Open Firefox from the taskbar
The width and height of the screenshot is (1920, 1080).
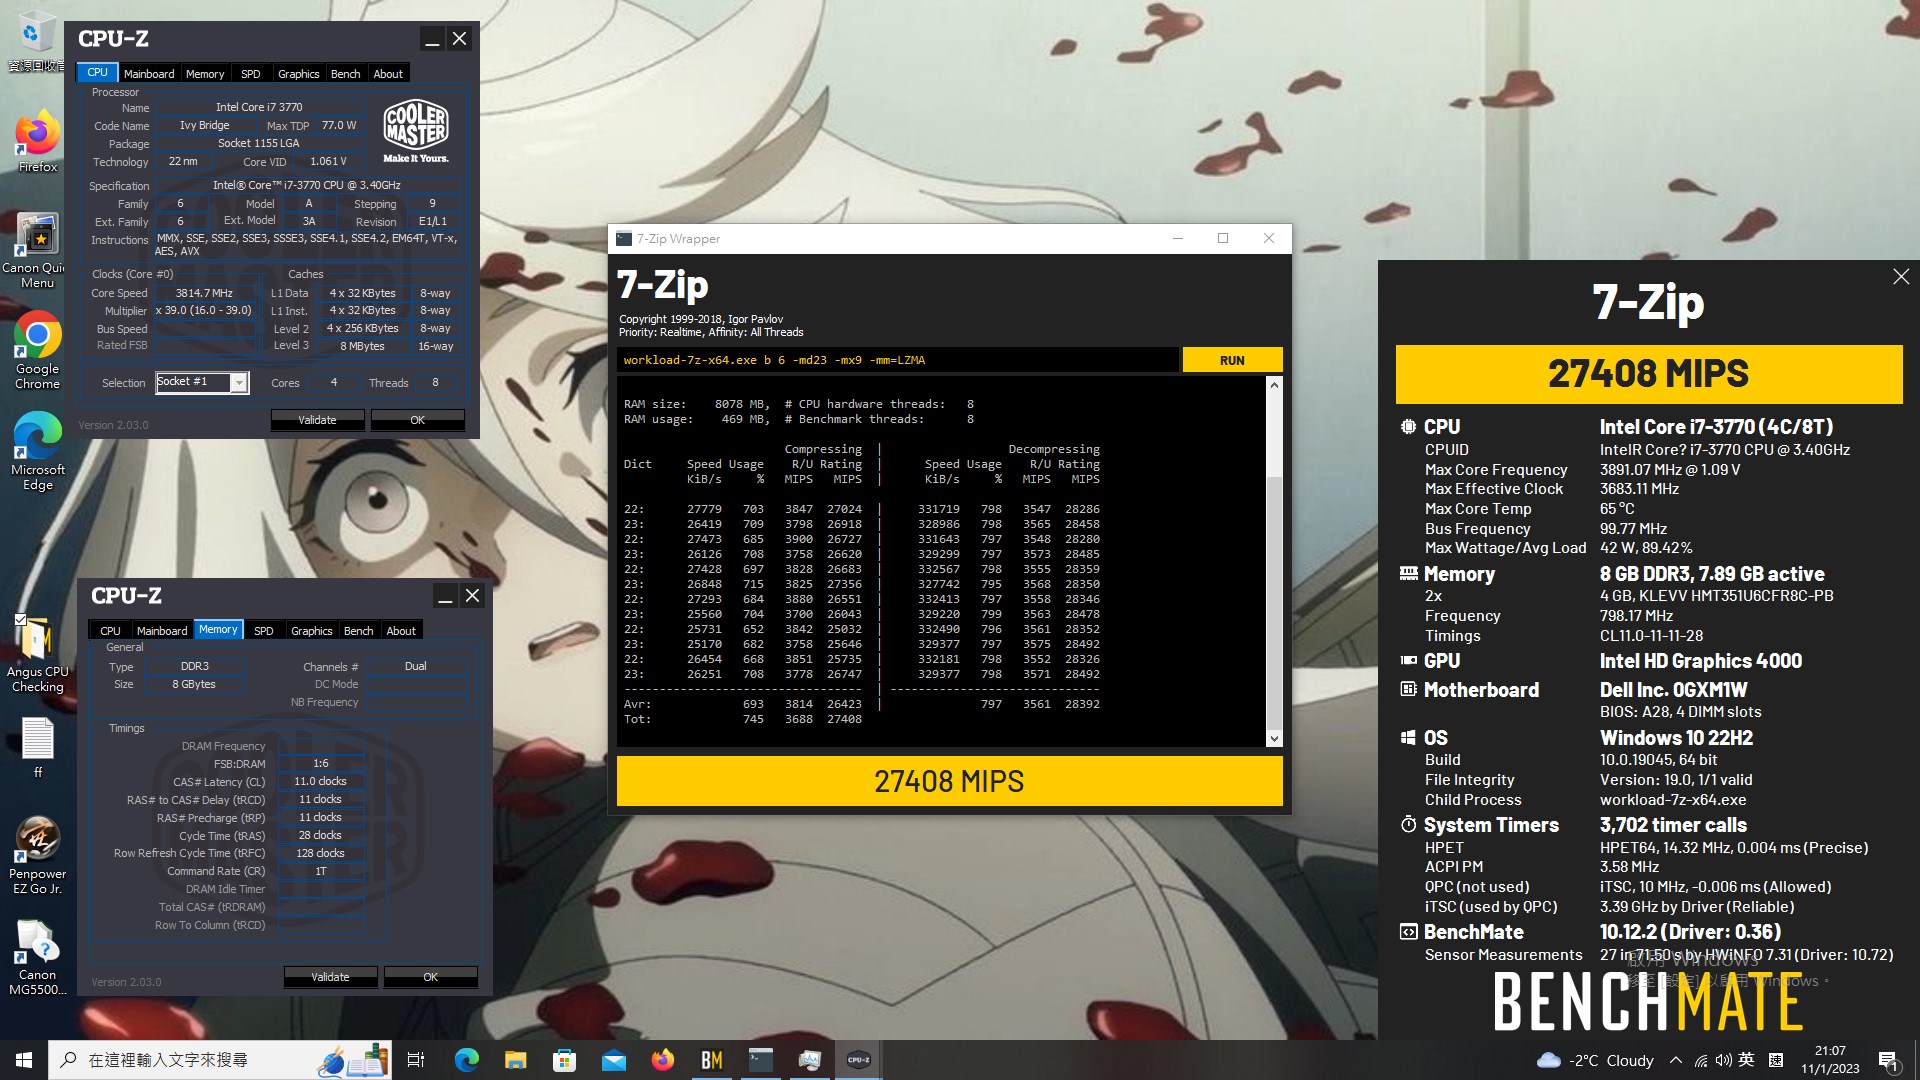click(662, 1060)
